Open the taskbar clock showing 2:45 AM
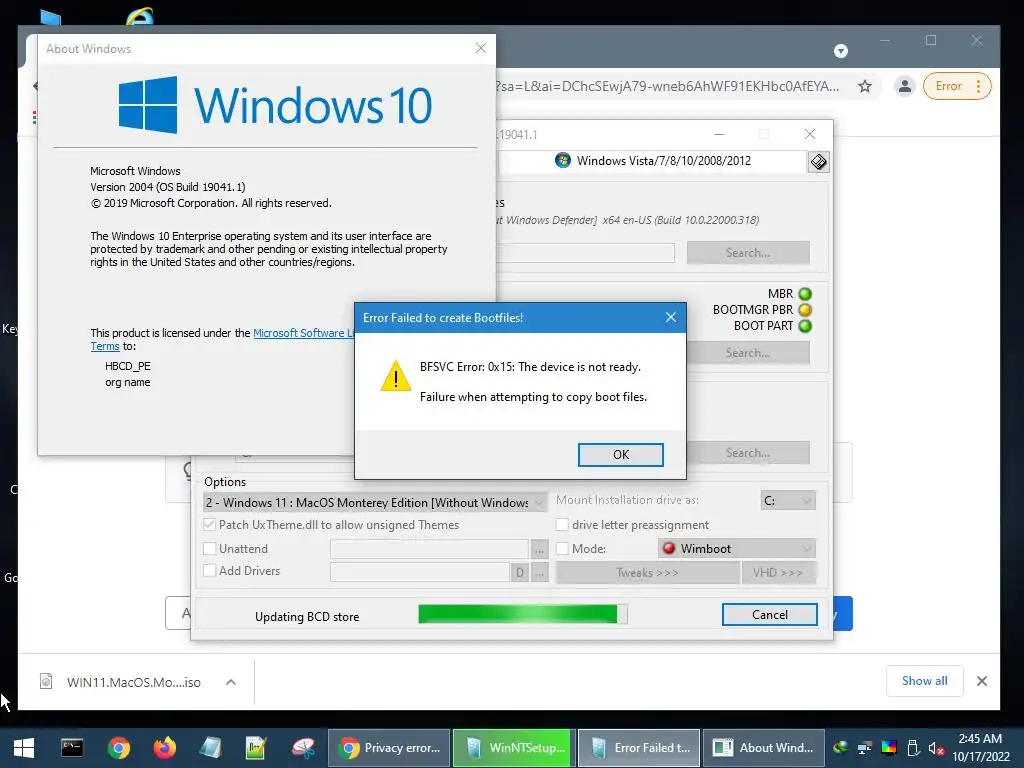The image size is (1024, 768). (x=980, y=748)
